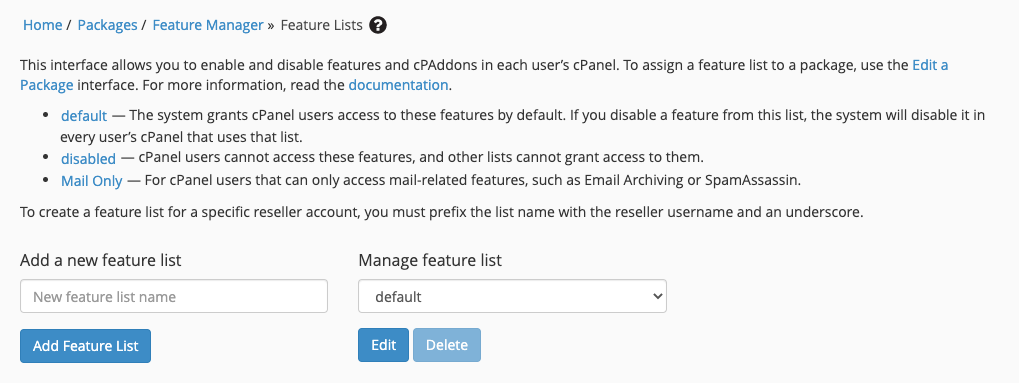Open the Manage feature list dropdown

click(512, 297)
